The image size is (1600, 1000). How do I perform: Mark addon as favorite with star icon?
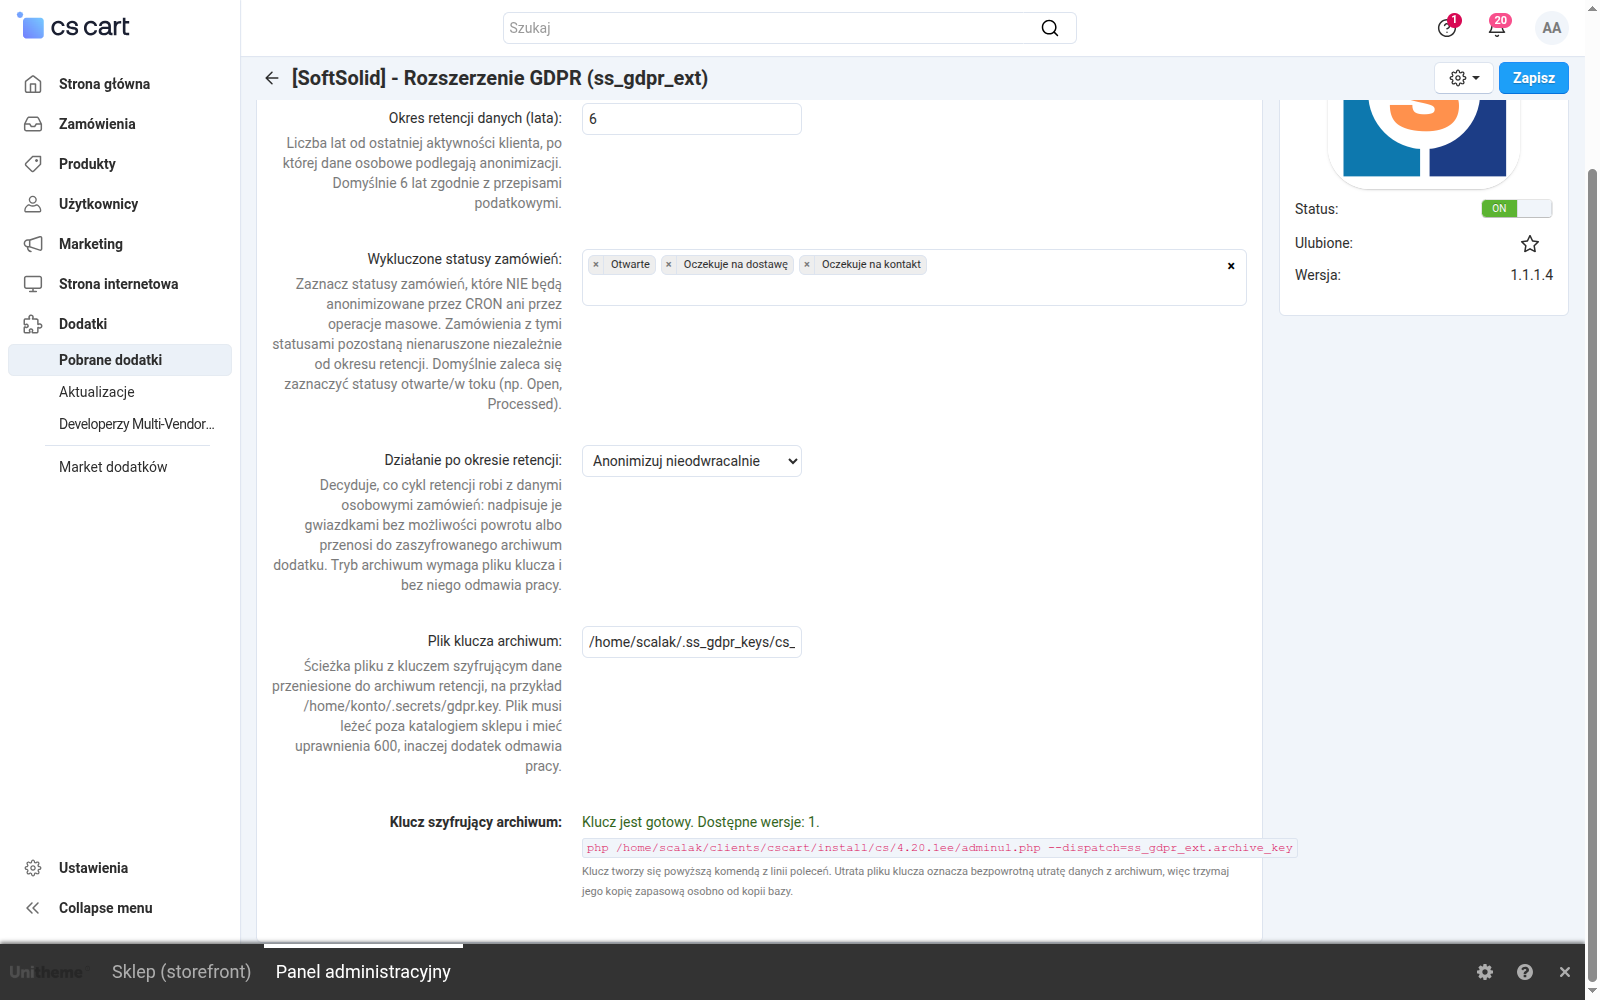pos(1530,244)
